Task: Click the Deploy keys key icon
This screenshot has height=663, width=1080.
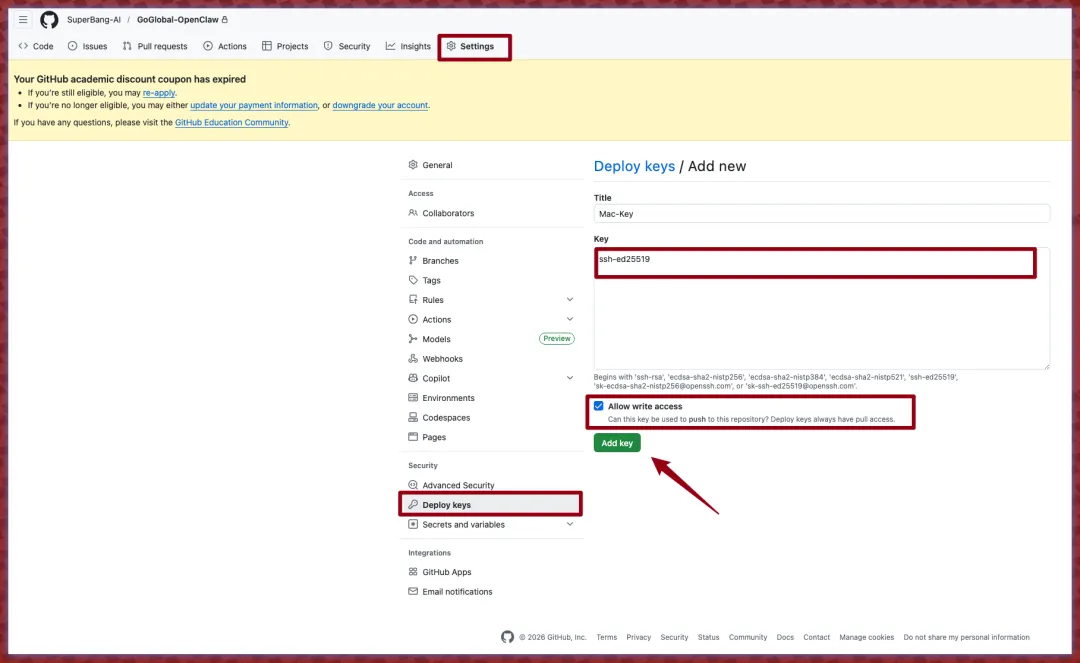Action: tap(413, 505)
